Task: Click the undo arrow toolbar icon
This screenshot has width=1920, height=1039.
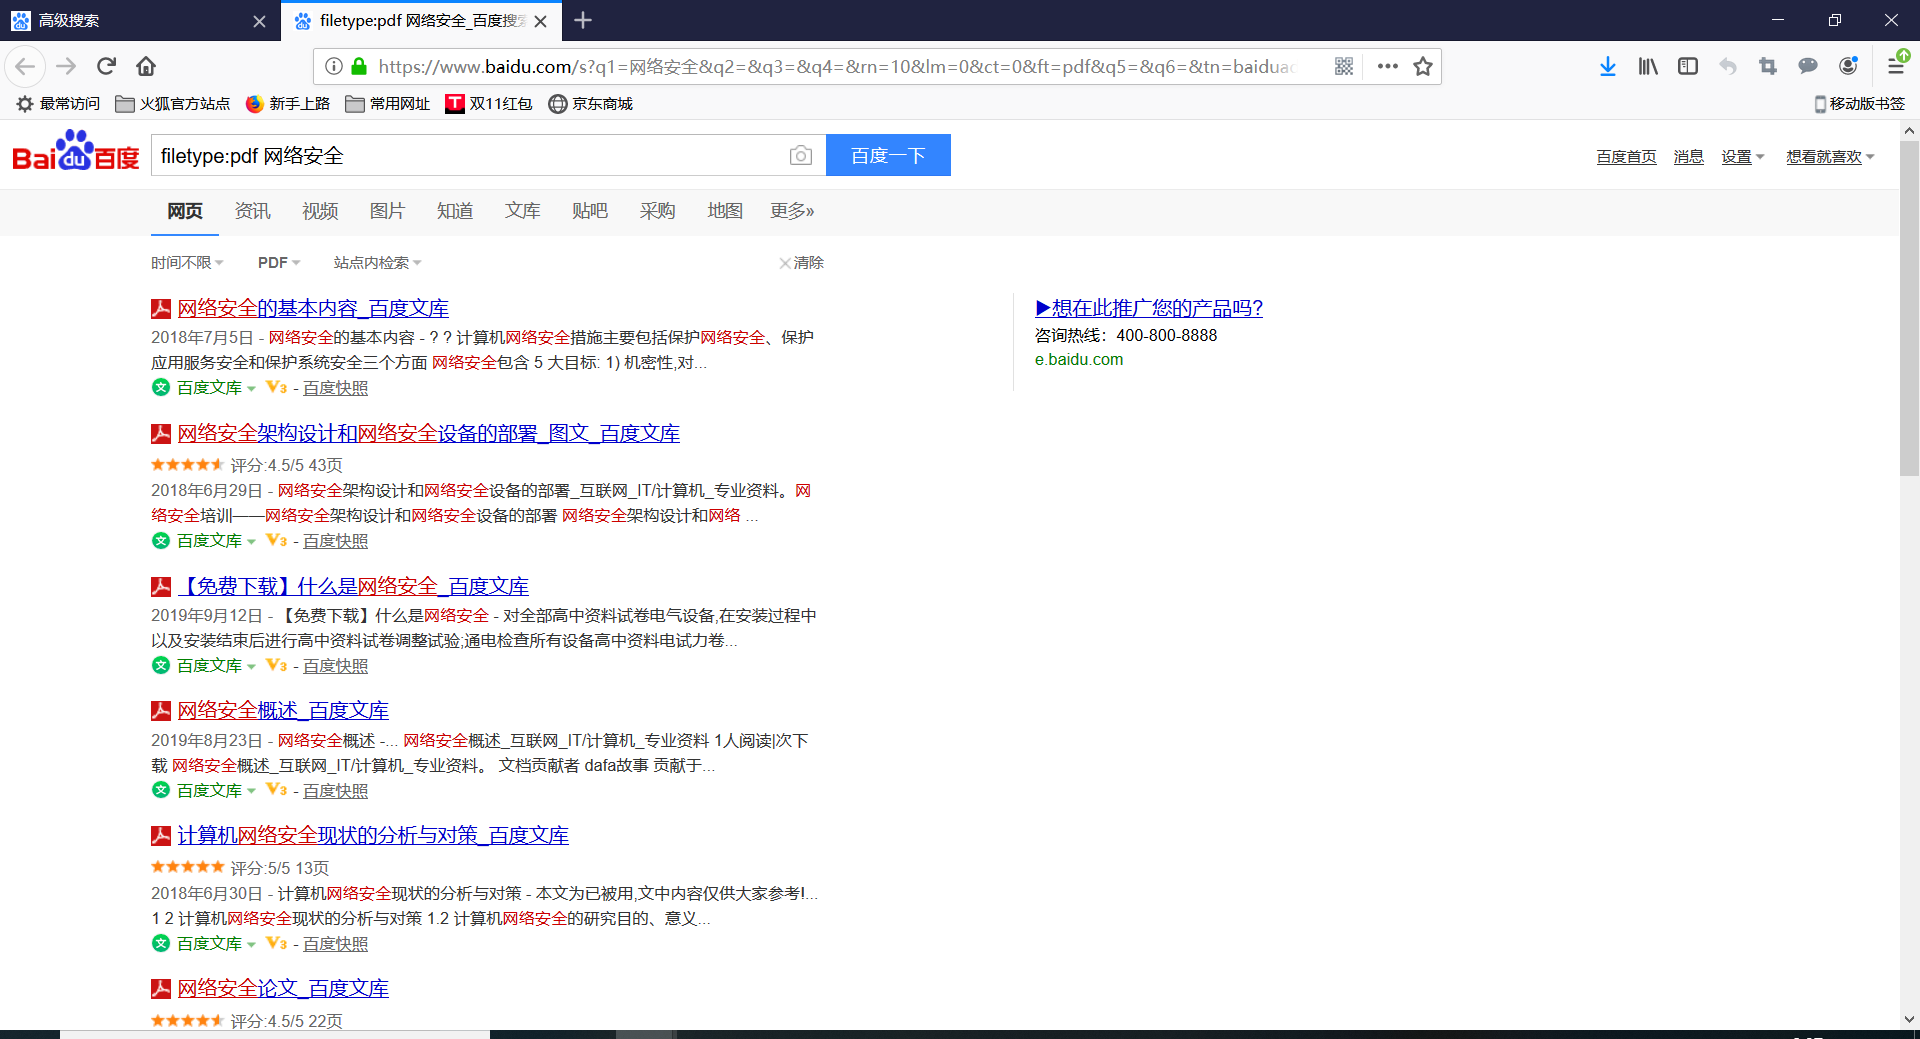Action: pos(1728,67)
